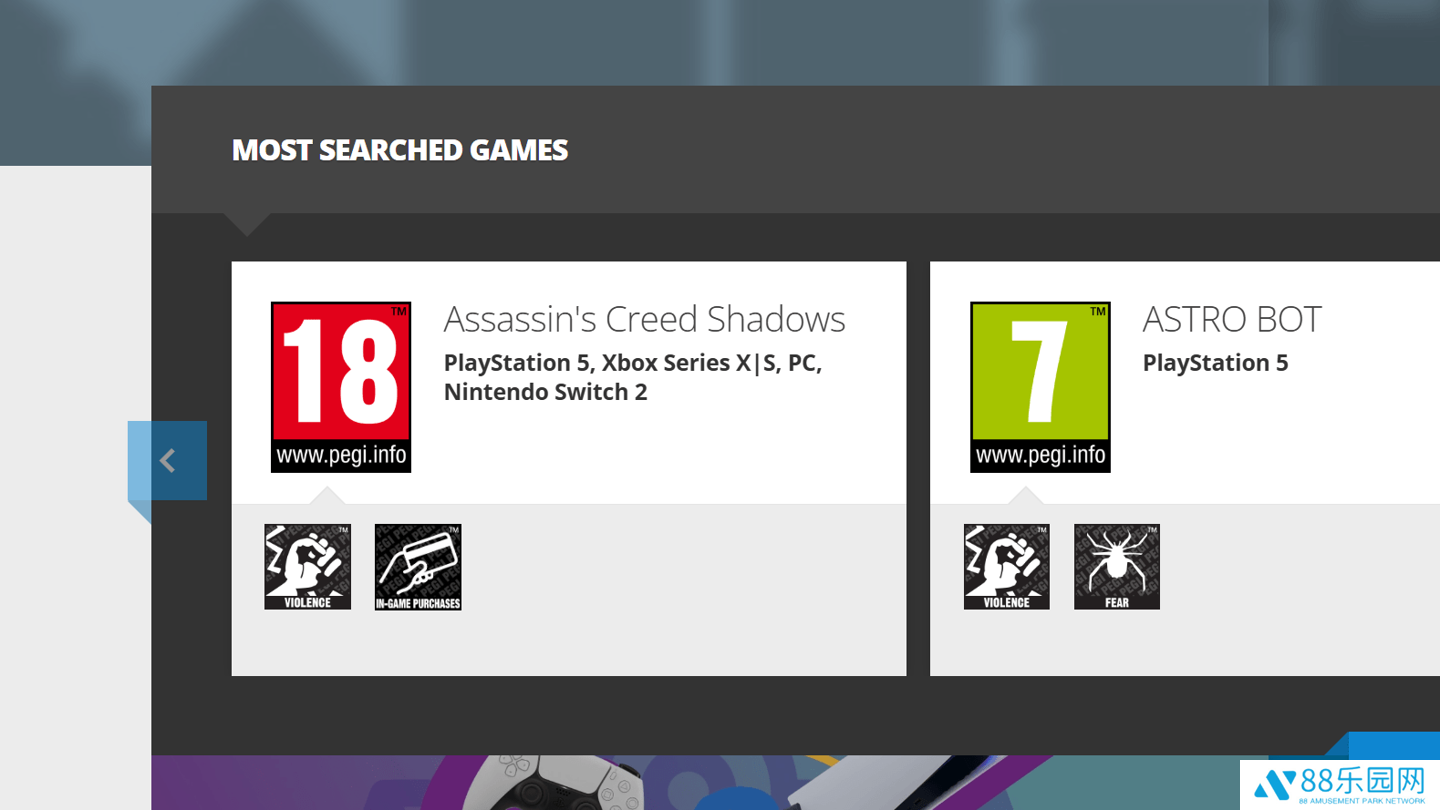
Task: Click PlayStation 5 platform text under ASTRO BOT
Action: tap(1215, 363)
